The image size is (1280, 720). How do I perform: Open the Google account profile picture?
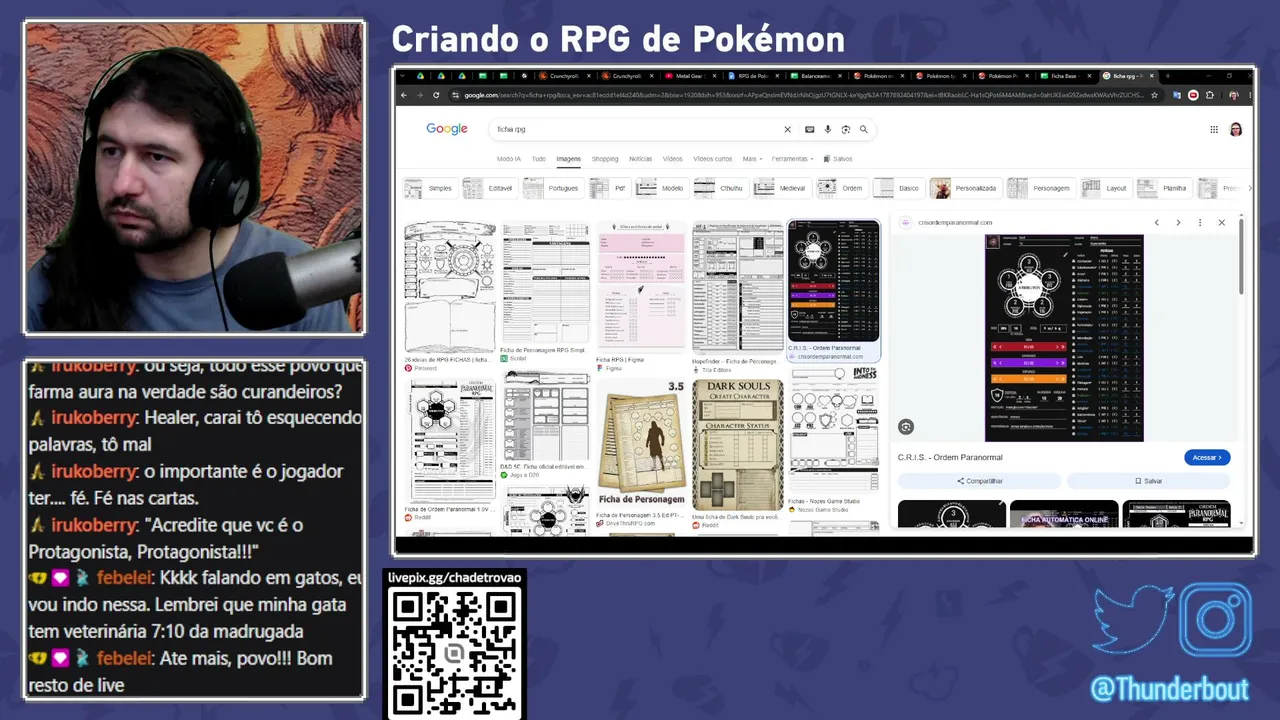point(1236,129)
